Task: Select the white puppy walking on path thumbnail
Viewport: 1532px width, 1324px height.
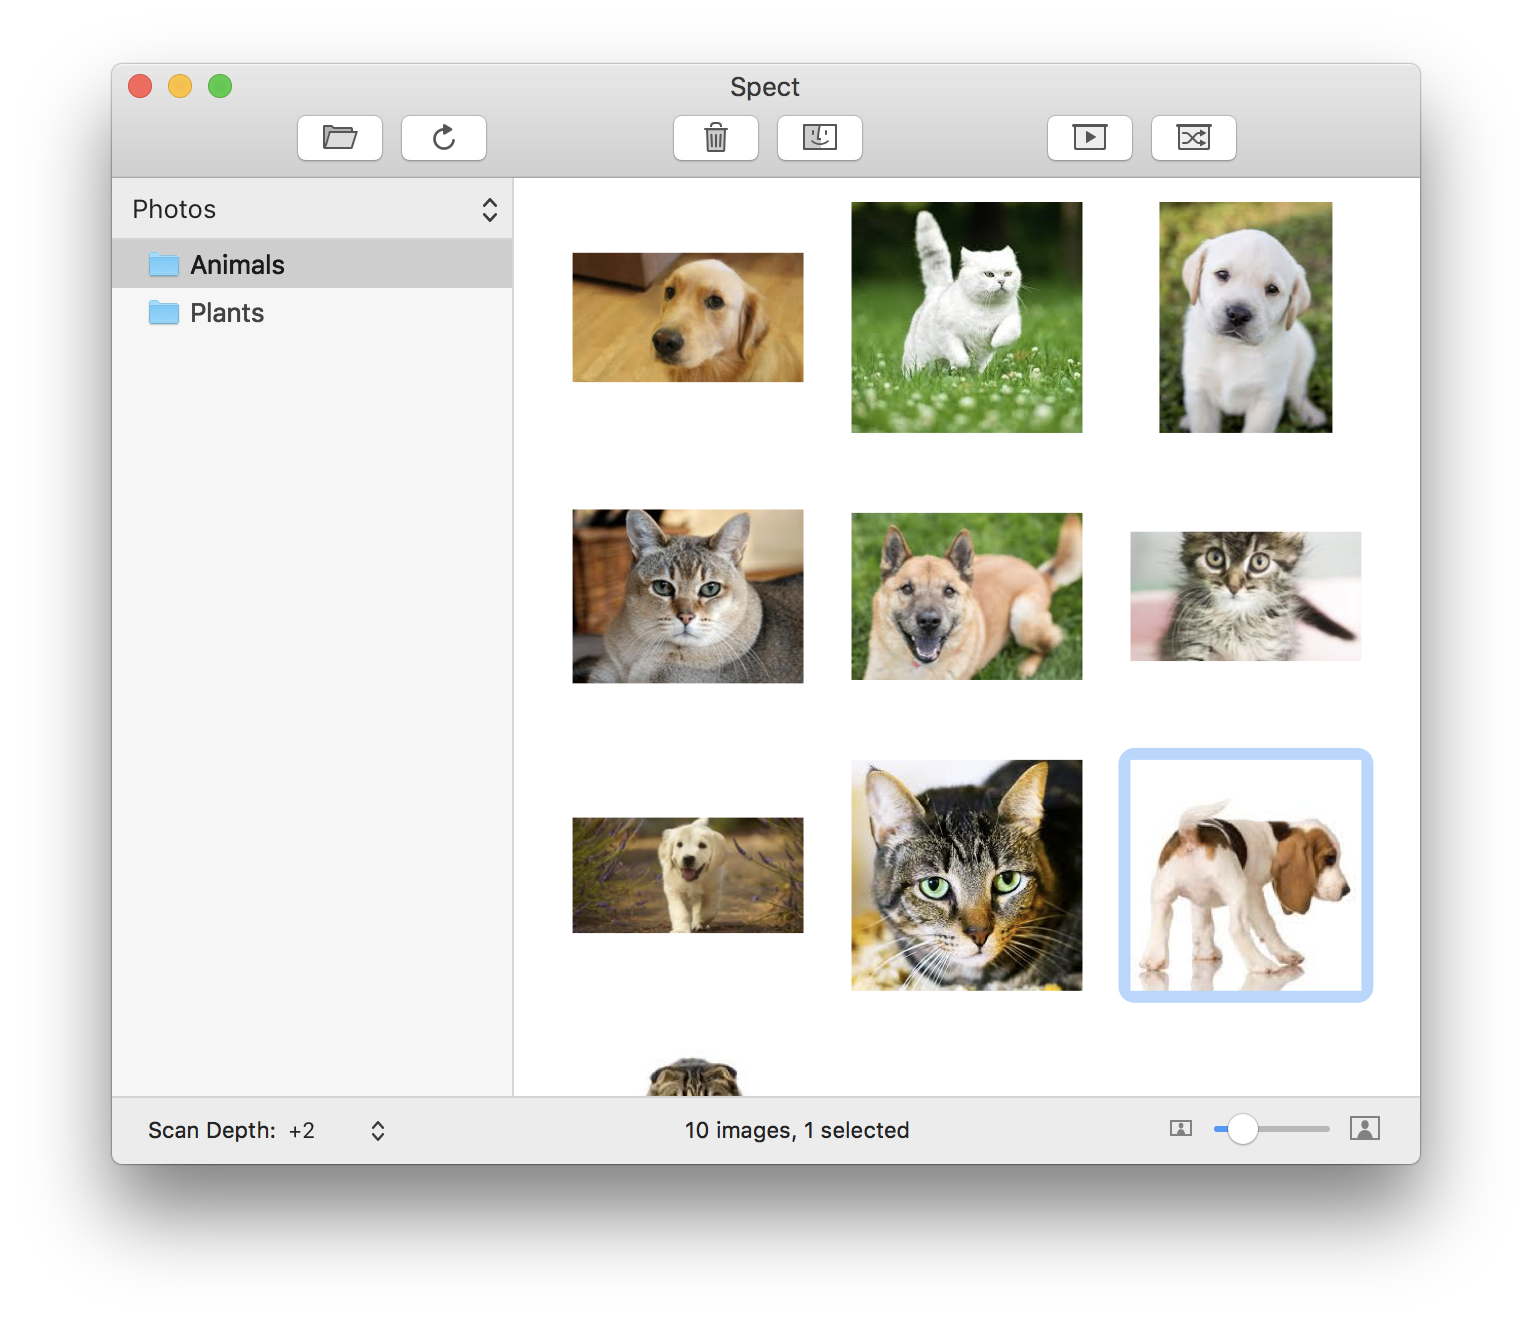Action: [x=688, y=875]
